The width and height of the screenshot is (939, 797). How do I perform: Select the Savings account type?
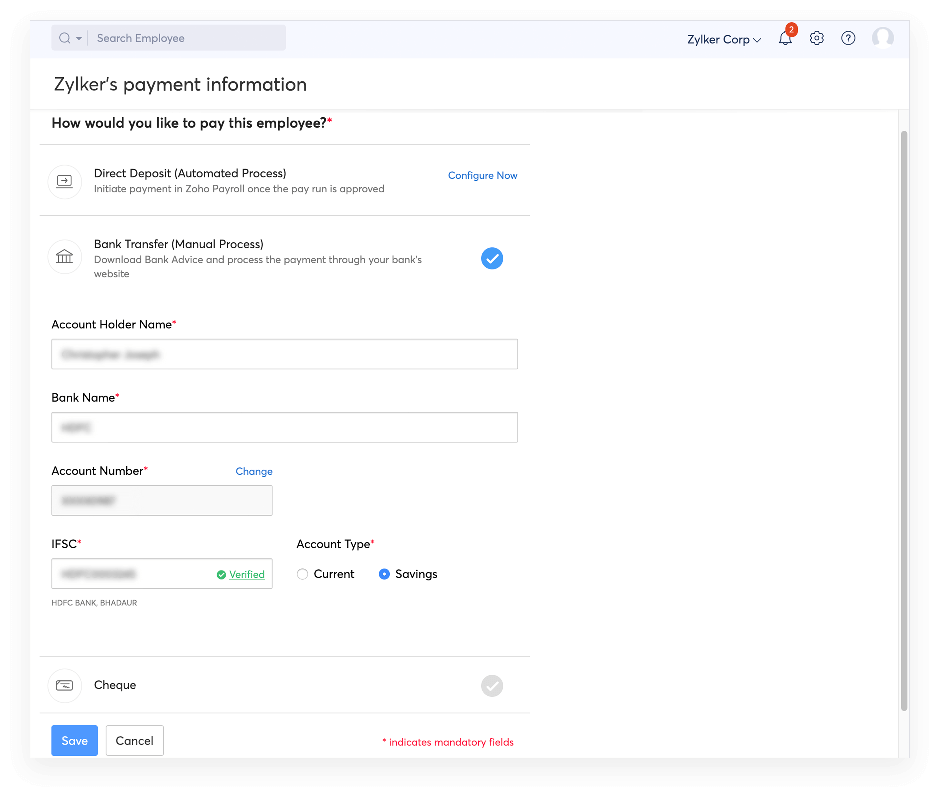[383, 574]
